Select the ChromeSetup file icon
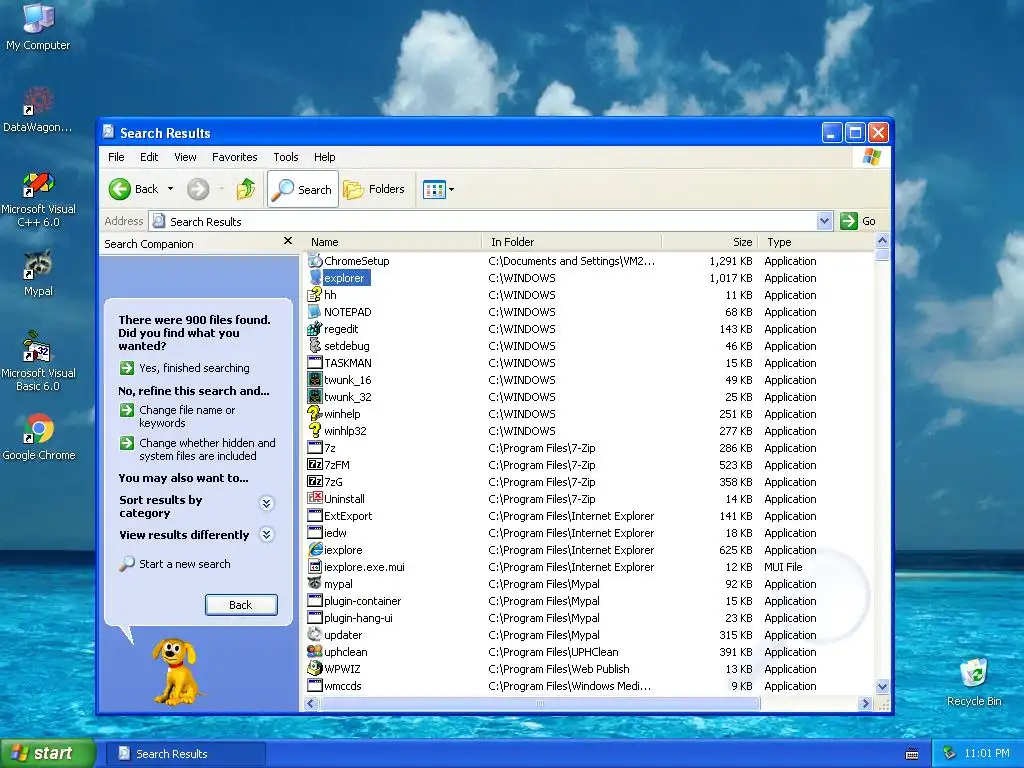Screen dimensions: 1024x768 tap(315, 261)
